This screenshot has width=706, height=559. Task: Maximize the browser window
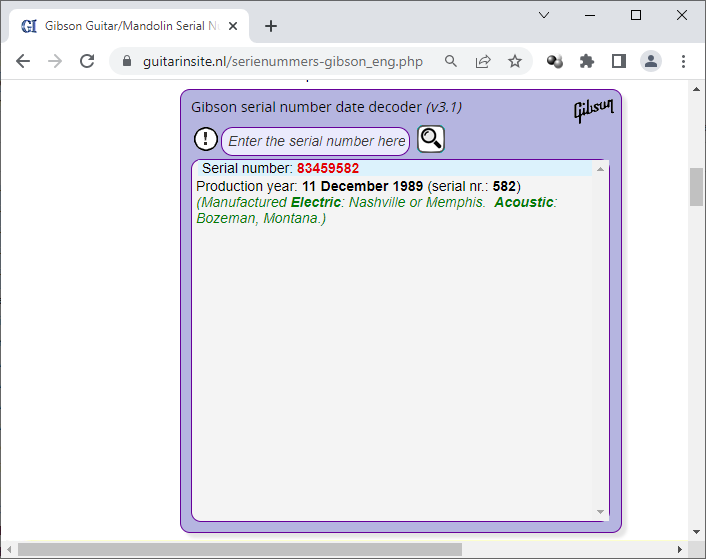pos(636,15)
